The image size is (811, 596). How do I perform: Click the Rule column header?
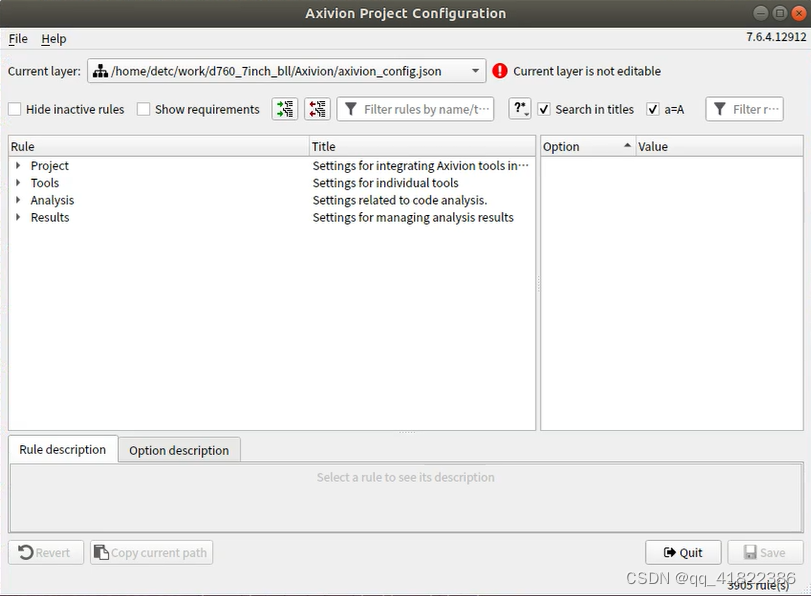pyautogui.click(x=159, y=146)
